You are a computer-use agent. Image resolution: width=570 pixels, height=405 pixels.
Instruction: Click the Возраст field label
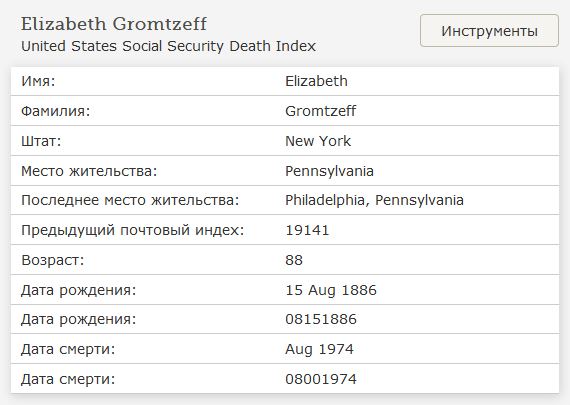(53, 260)
